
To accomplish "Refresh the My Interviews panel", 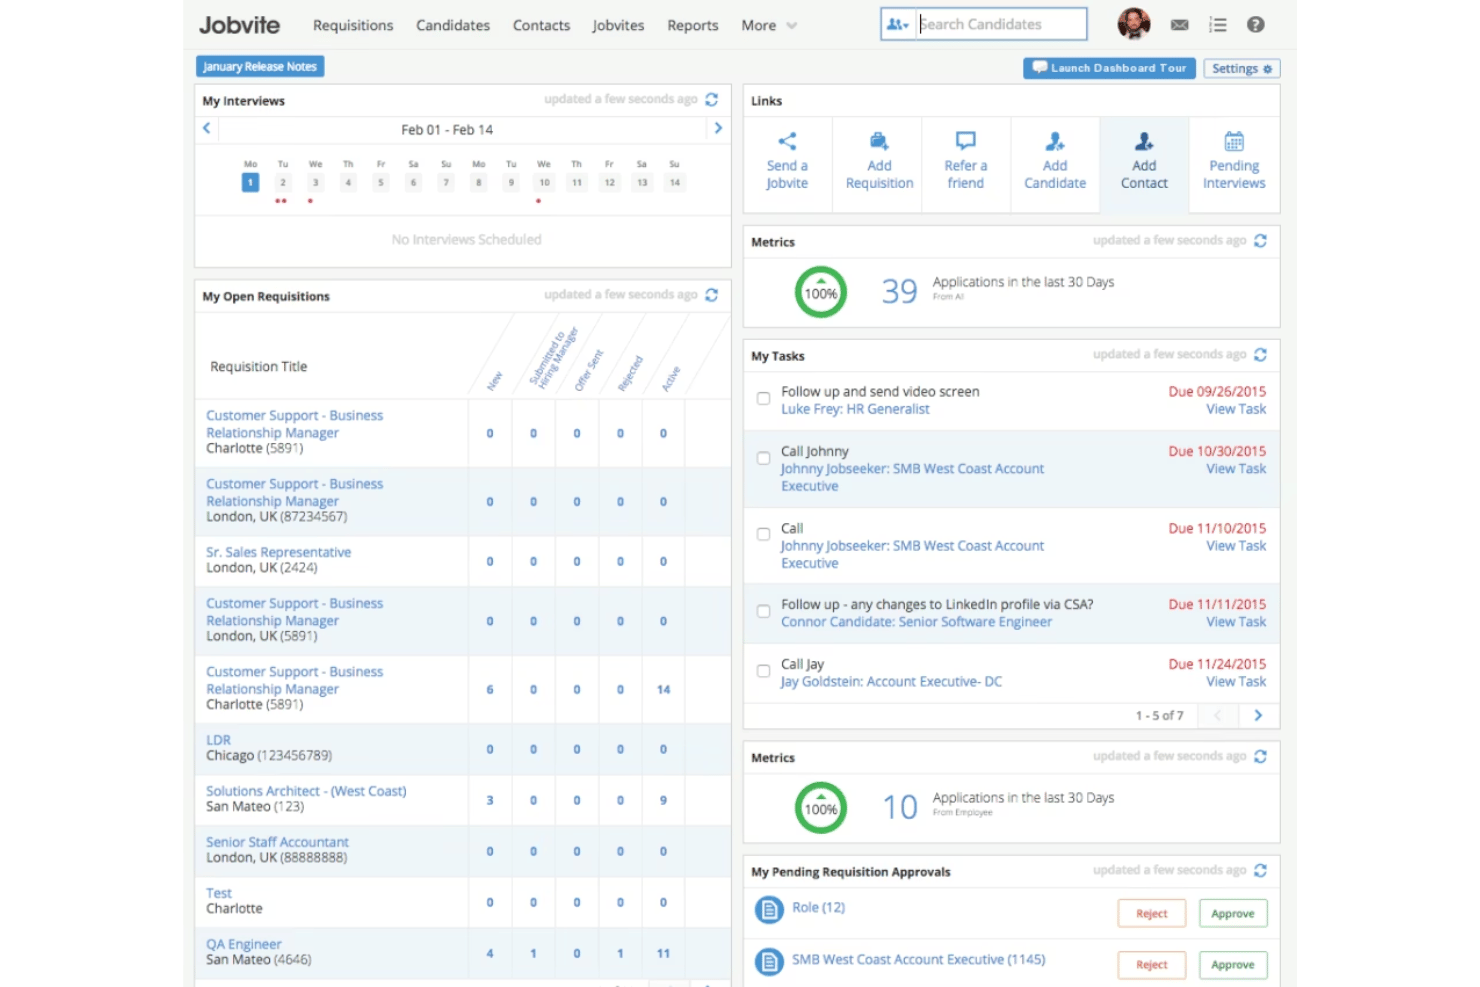I will (712, 100).
